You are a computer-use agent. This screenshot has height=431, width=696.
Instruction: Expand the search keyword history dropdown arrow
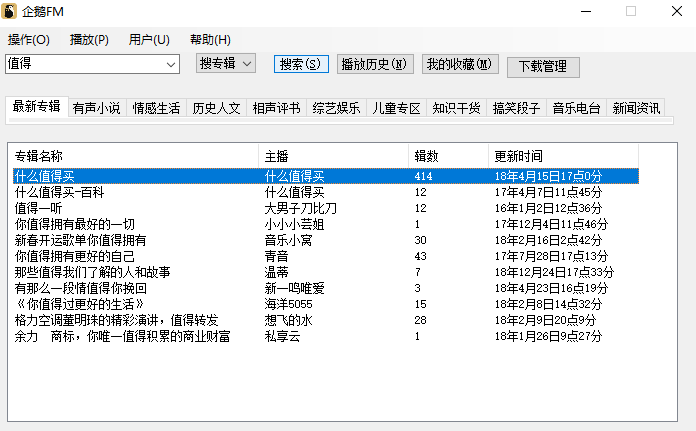pos(171,64)
